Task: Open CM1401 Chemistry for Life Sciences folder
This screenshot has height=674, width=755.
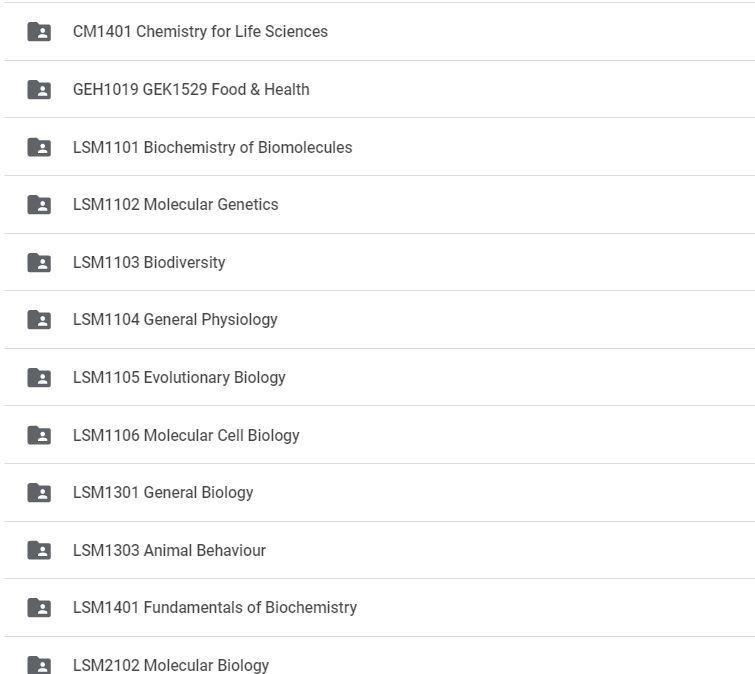Action: [x=200, y=32]
